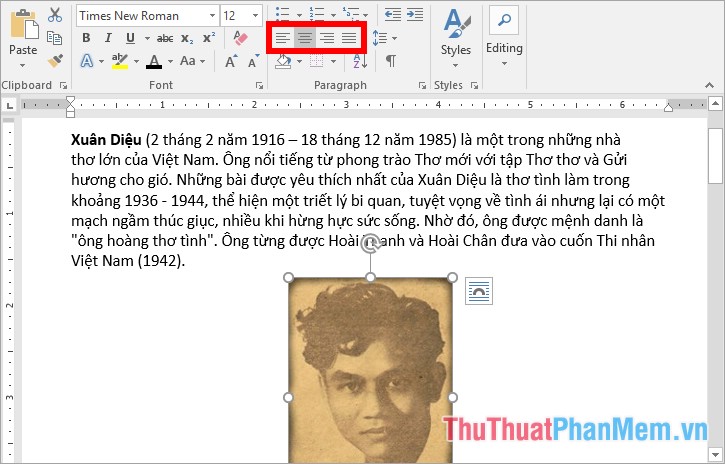Click the Borders icon
Viewport: 725px width, 464px height.
pos(317,61)
